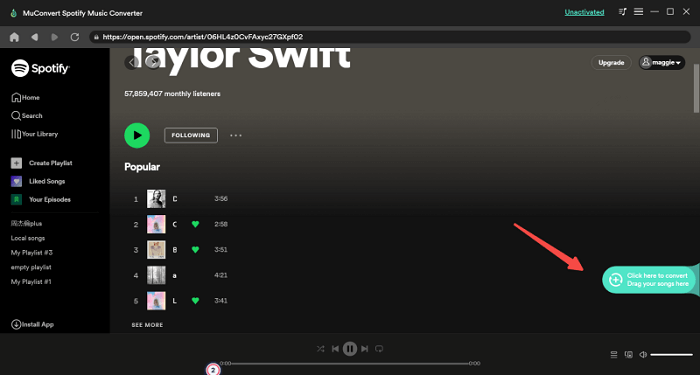This screenshot has height=375, width=700.
Task: Reload the page with refresh icon
Action: [75, 37]
